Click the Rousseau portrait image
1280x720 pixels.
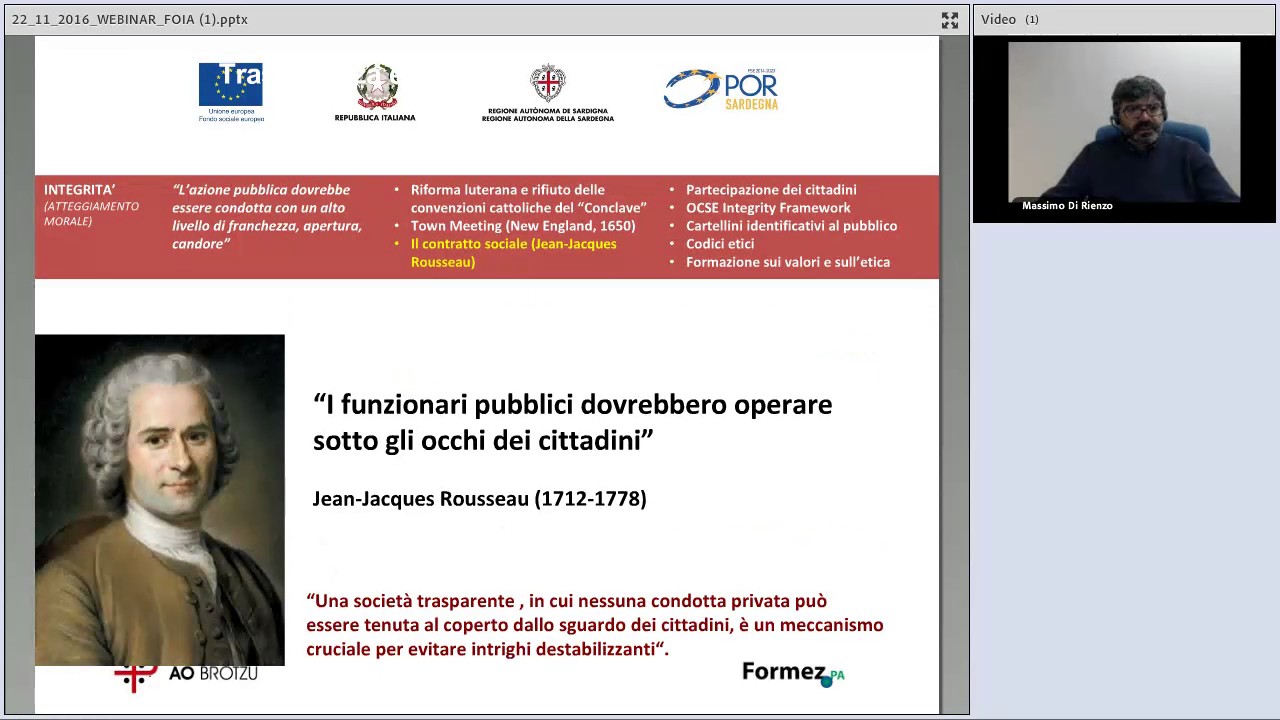point(160,500)
